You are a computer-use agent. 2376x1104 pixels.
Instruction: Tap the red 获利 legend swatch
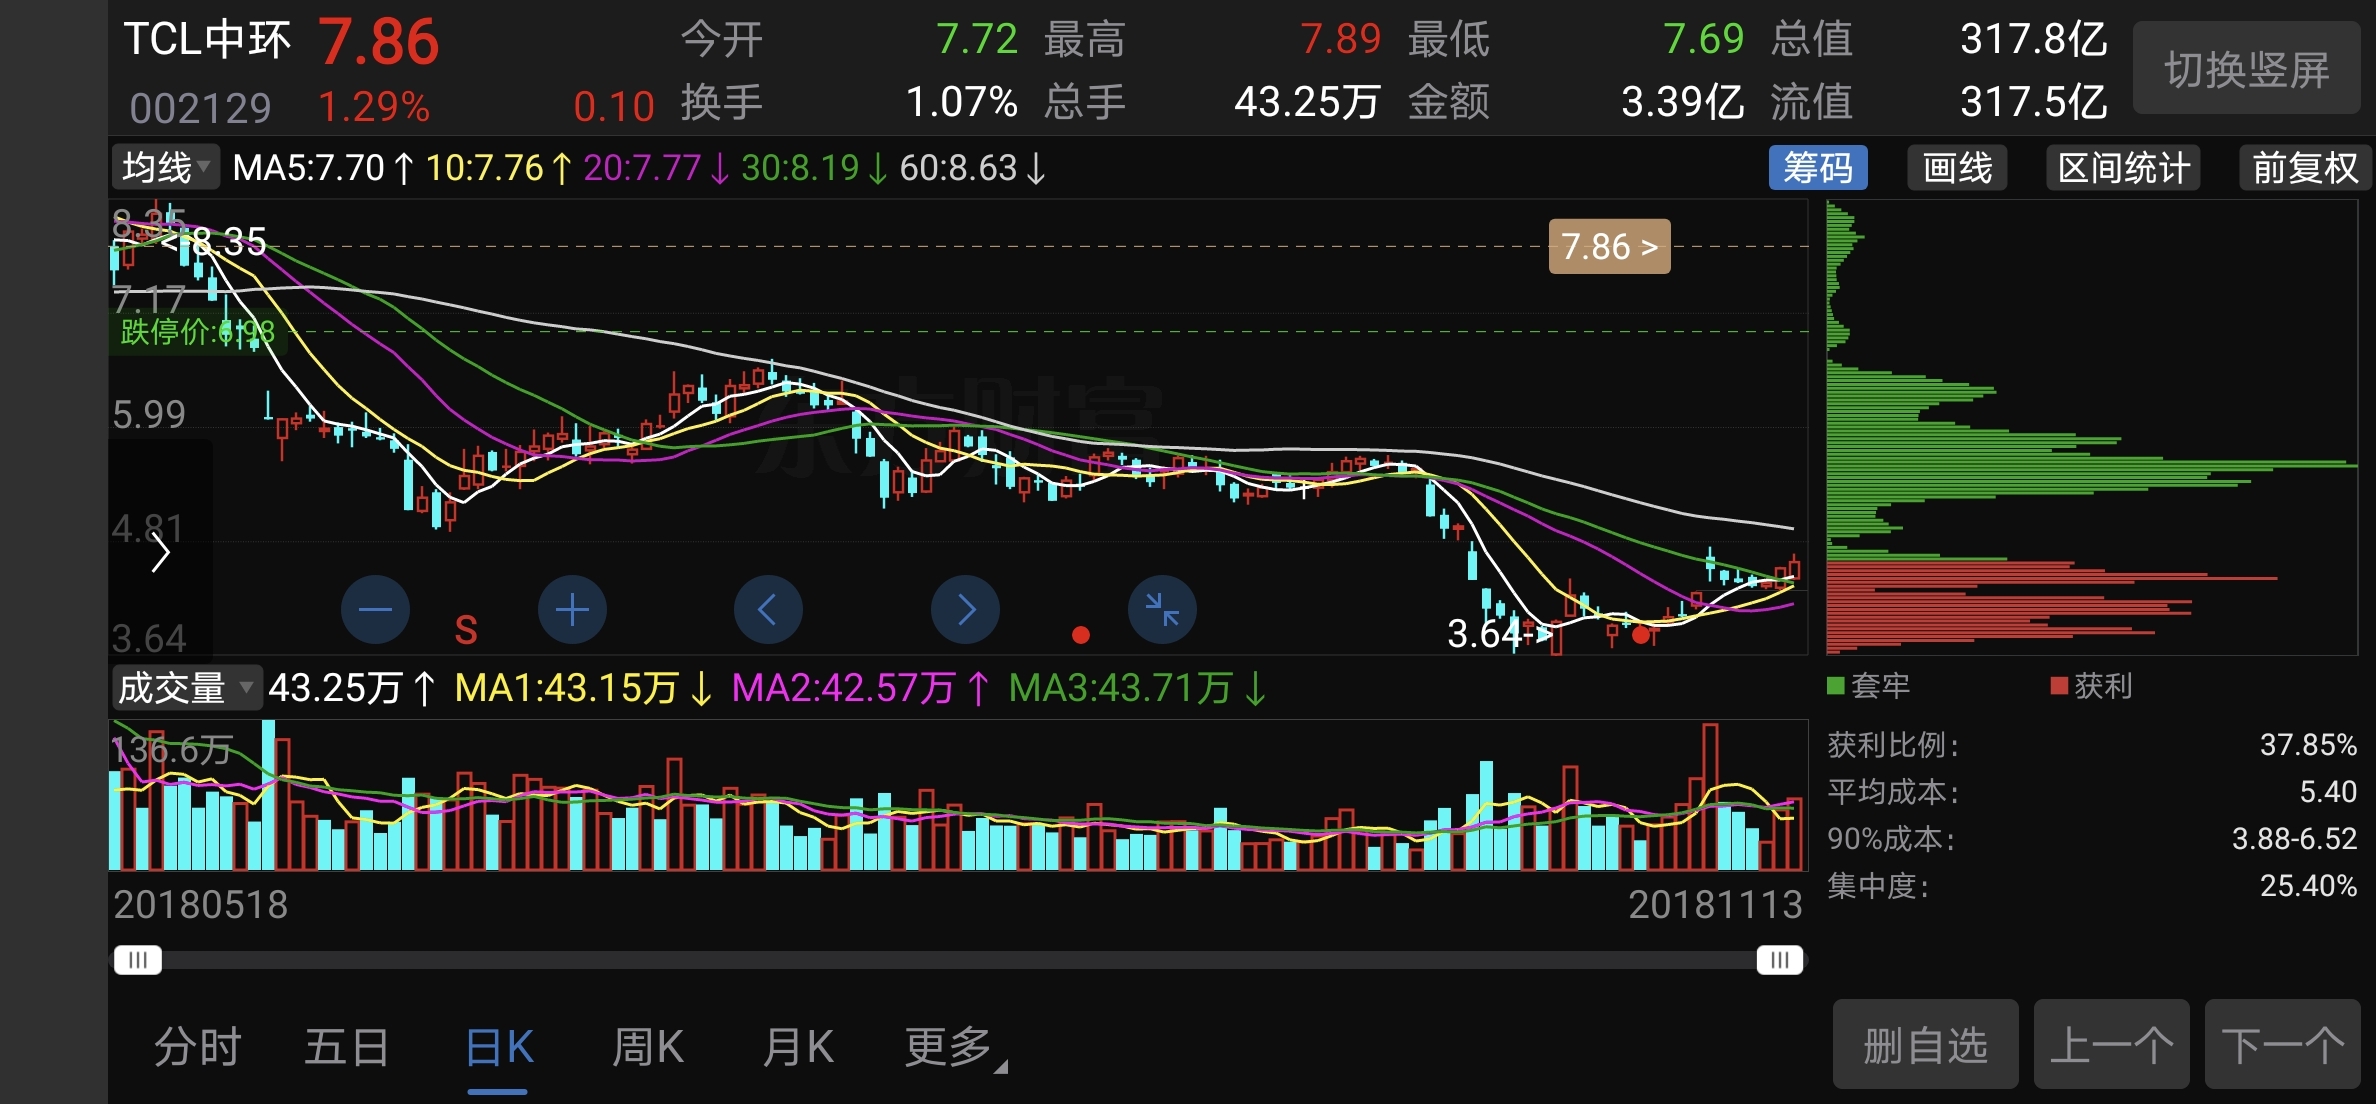tap(2059, 686)
